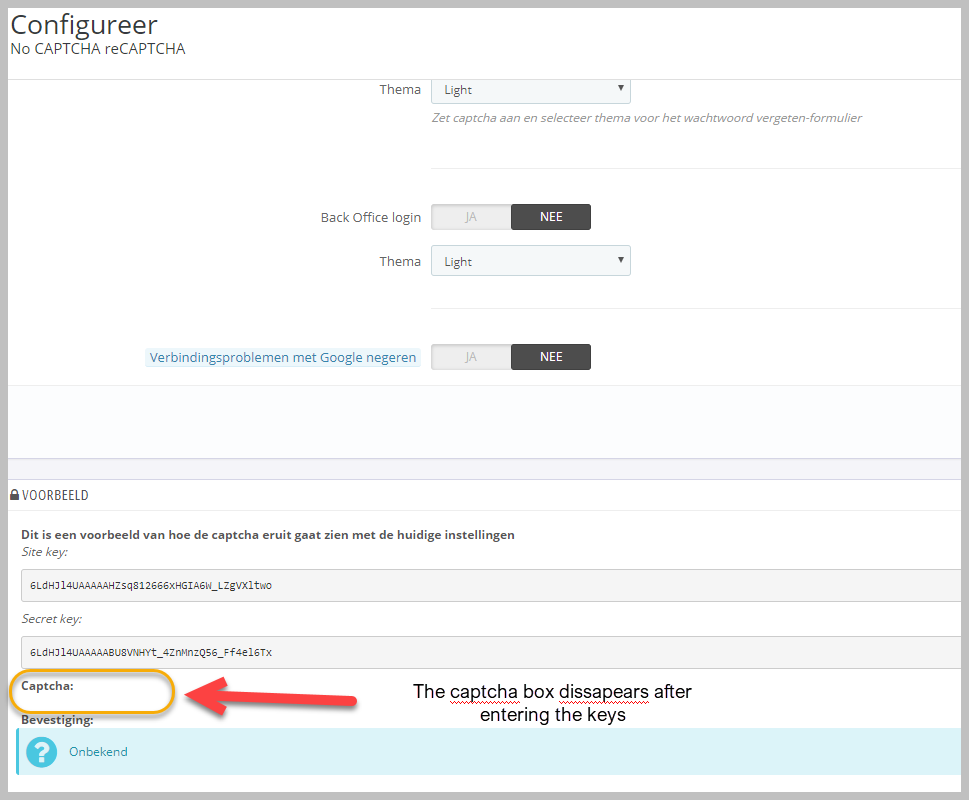Click the Site key input field
The width and height of the screenshot is (969, 800).
pos(490,585)
